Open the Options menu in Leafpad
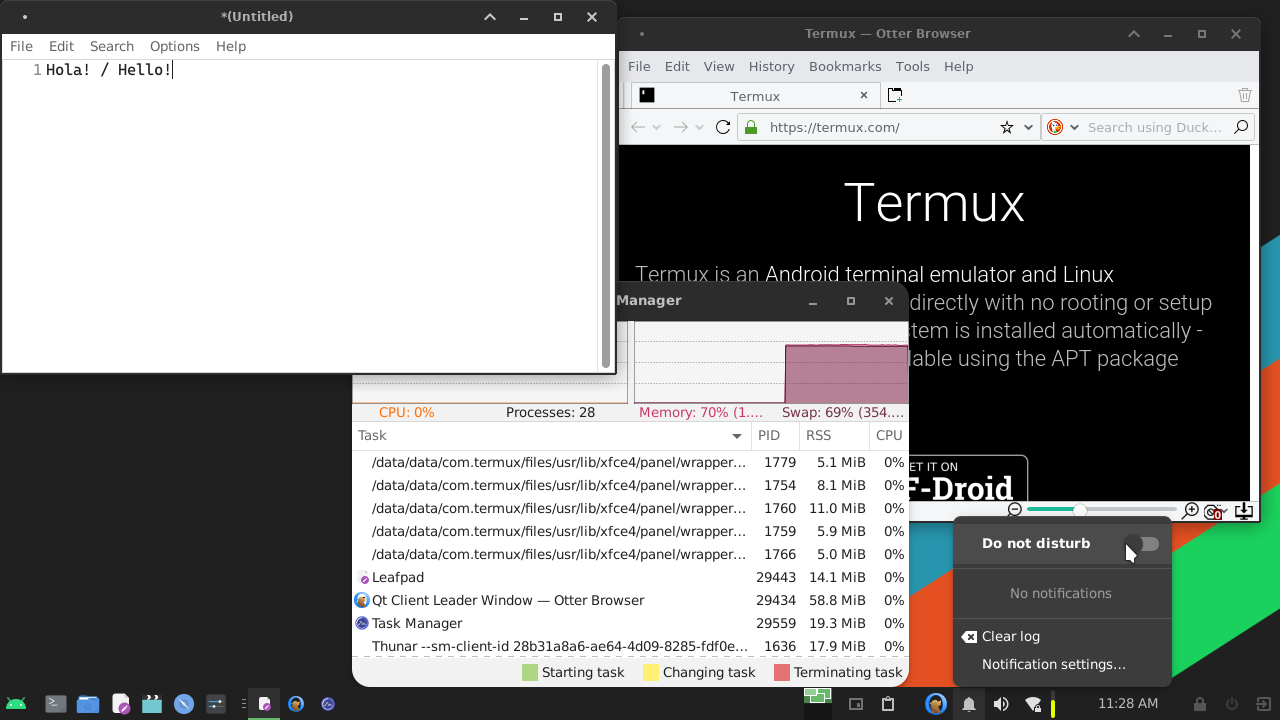 tap(175, 46)
